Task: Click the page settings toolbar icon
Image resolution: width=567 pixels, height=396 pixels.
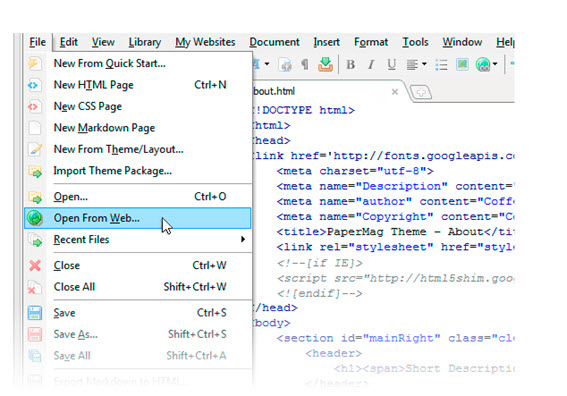Action: point(285,65)
